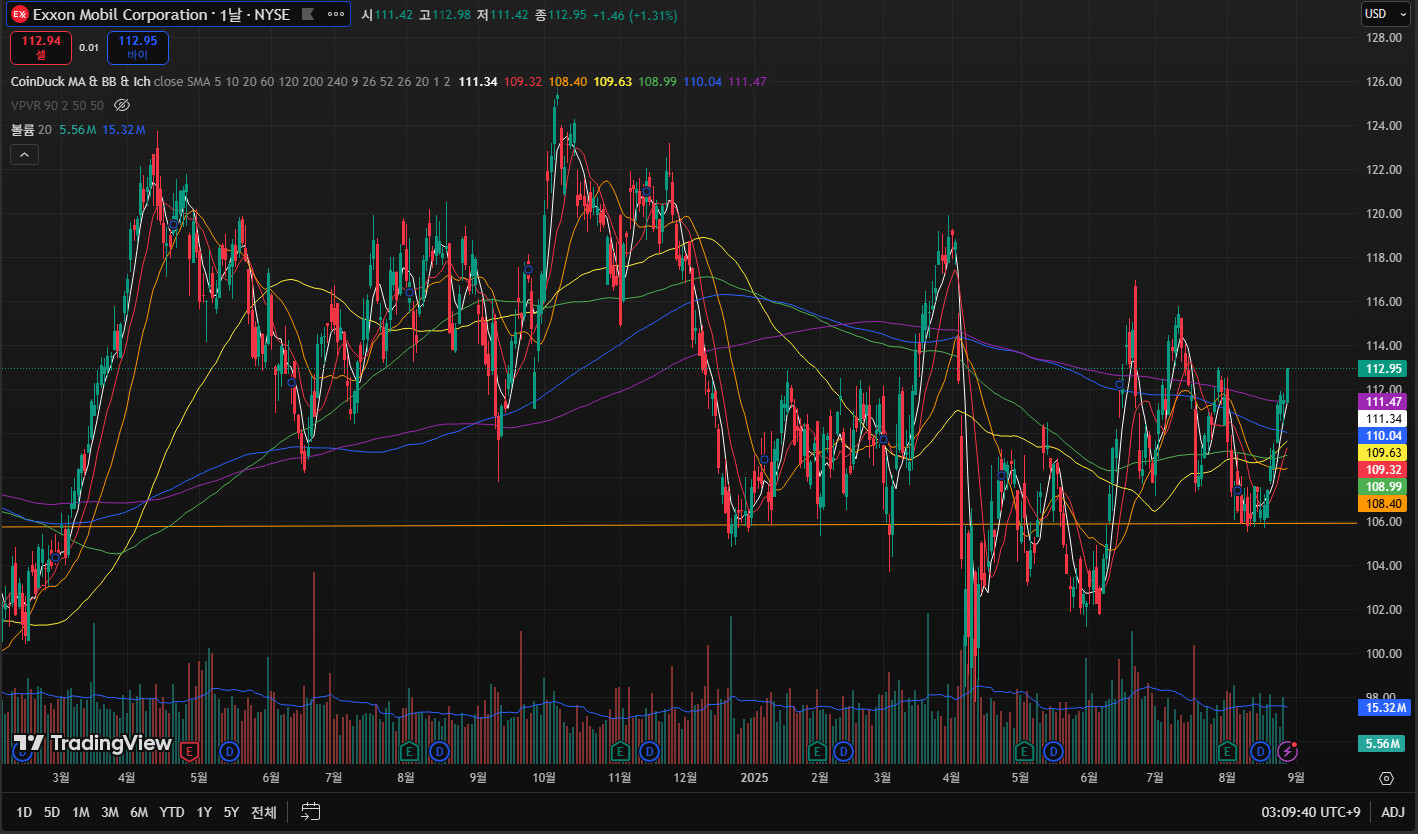
Task: Show the hidden VPVR indicator via eye icon
Action: coord(122,105)
